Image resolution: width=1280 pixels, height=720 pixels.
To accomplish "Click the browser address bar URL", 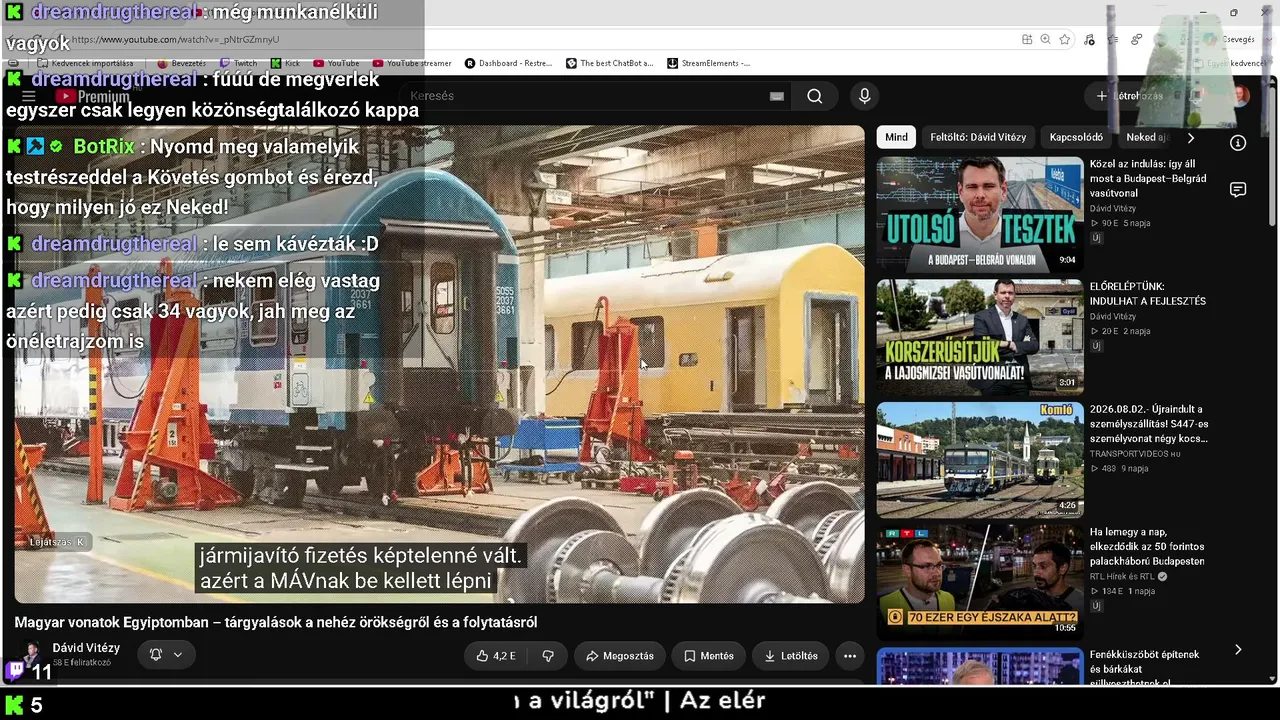I will pos(176,39).
